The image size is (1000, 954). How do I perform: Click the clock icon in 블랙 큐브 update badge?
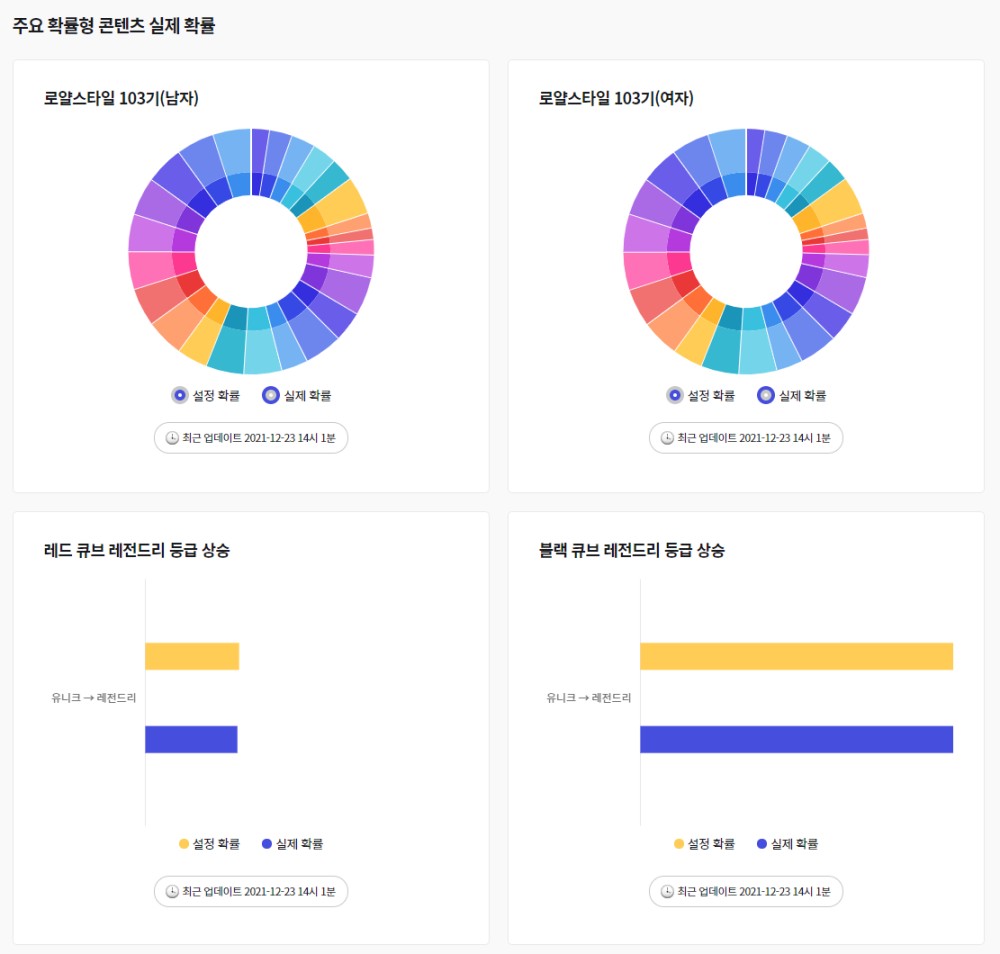667,891
